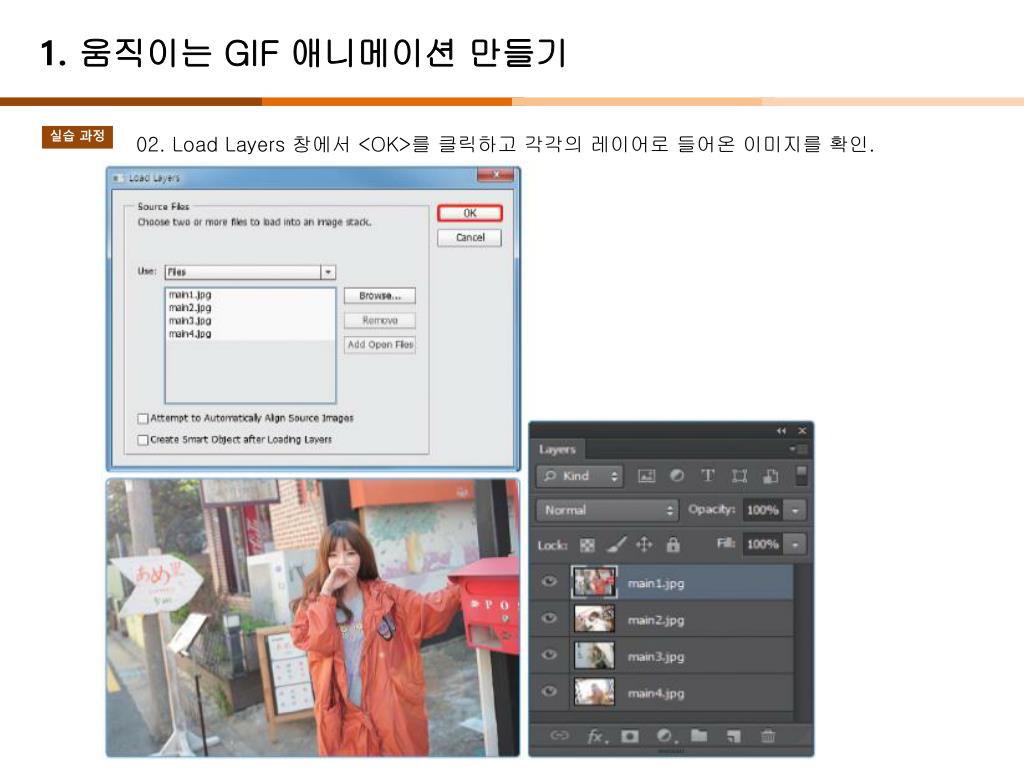Viewport: 1024px width, 768px height.
Task: Select the main1.jpg layer name
Action: (x=656, y=583)
